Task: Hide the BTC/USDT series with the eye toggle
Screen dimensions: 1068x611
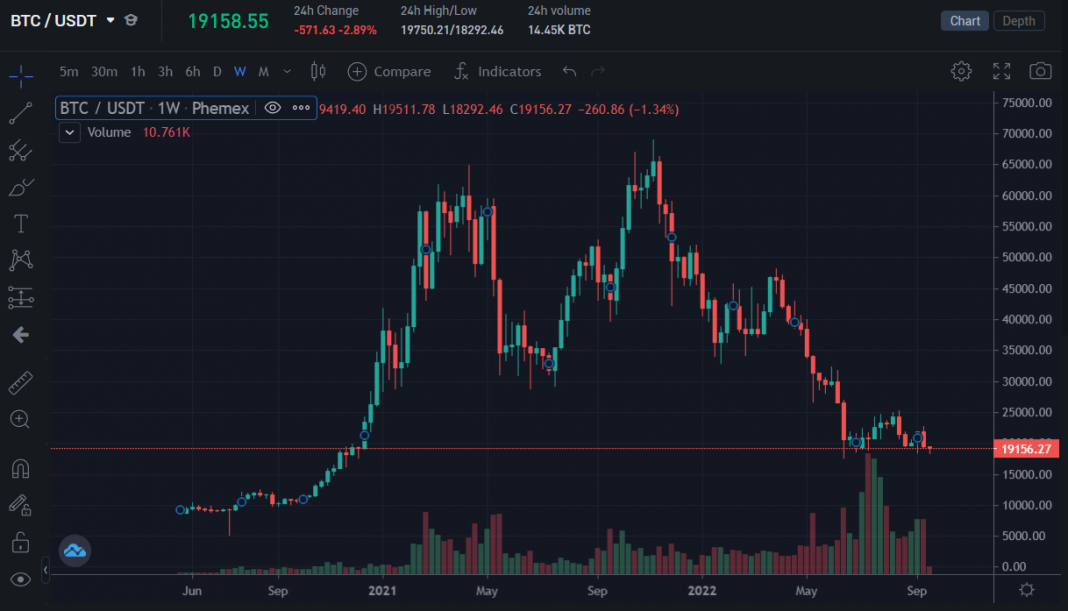Action: pyautogui.click(x=271, y=108)
